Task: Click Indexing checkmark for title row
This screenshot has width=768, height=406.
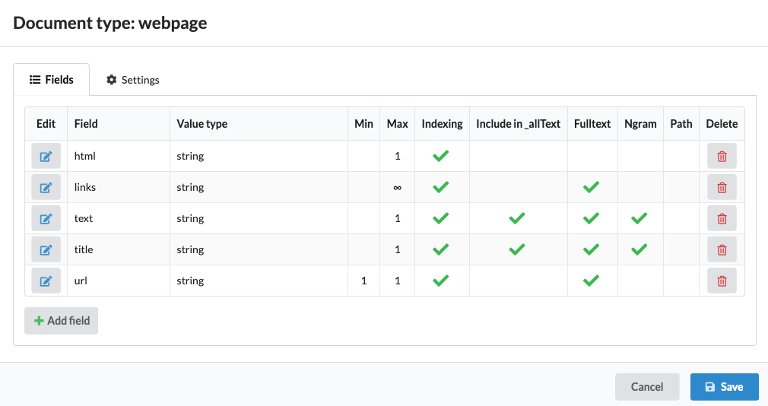Action: coord(441,249)
